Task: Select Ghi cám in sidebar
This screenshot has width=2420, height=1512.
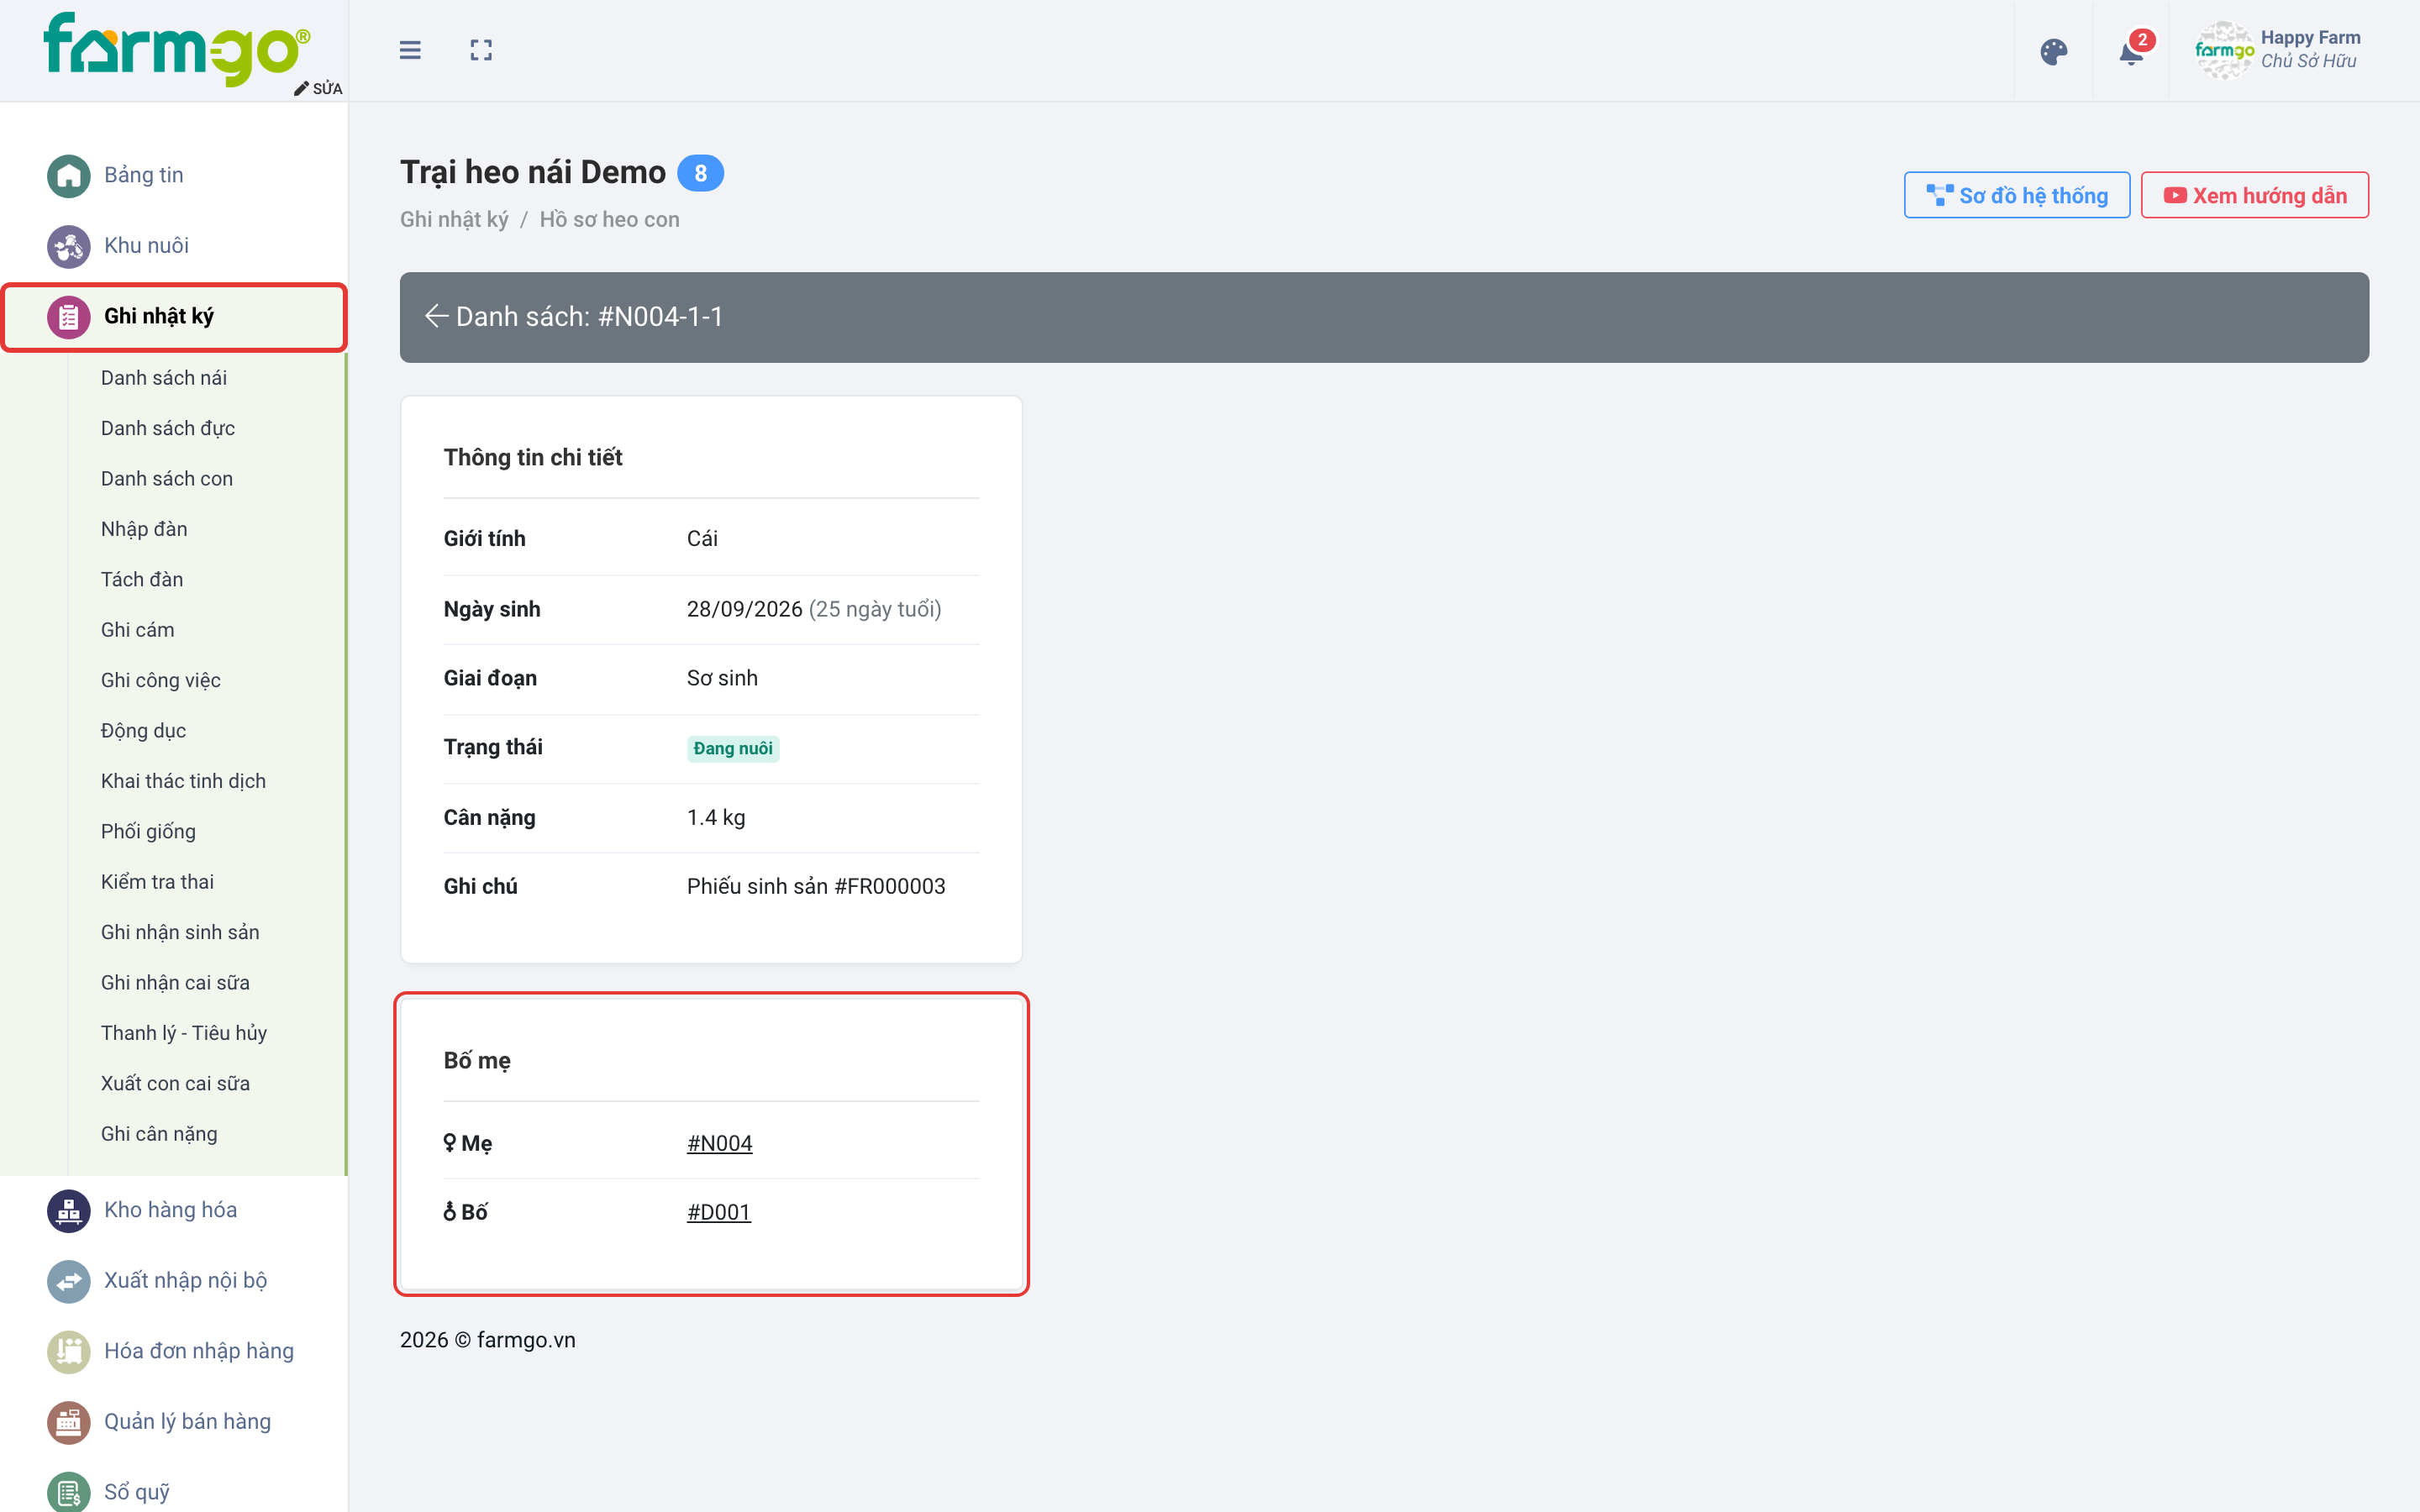Action: coord(138,630)
